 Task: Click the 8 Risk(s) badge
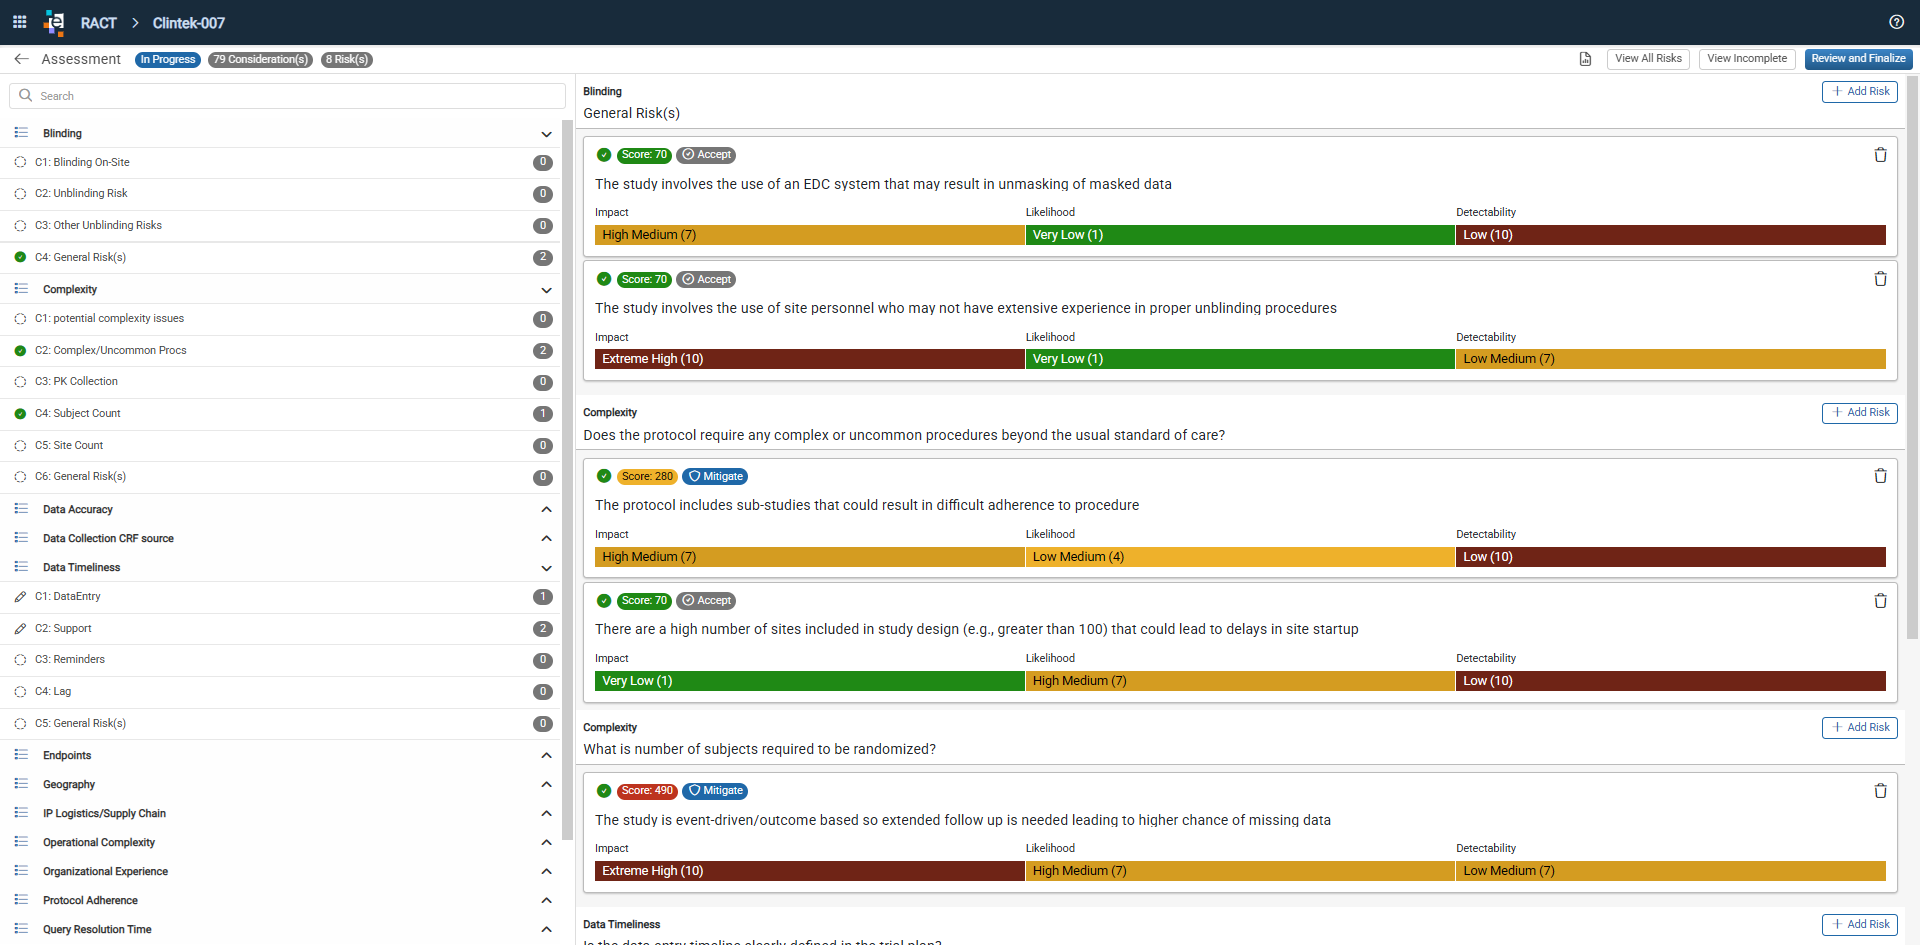(347, 60)
